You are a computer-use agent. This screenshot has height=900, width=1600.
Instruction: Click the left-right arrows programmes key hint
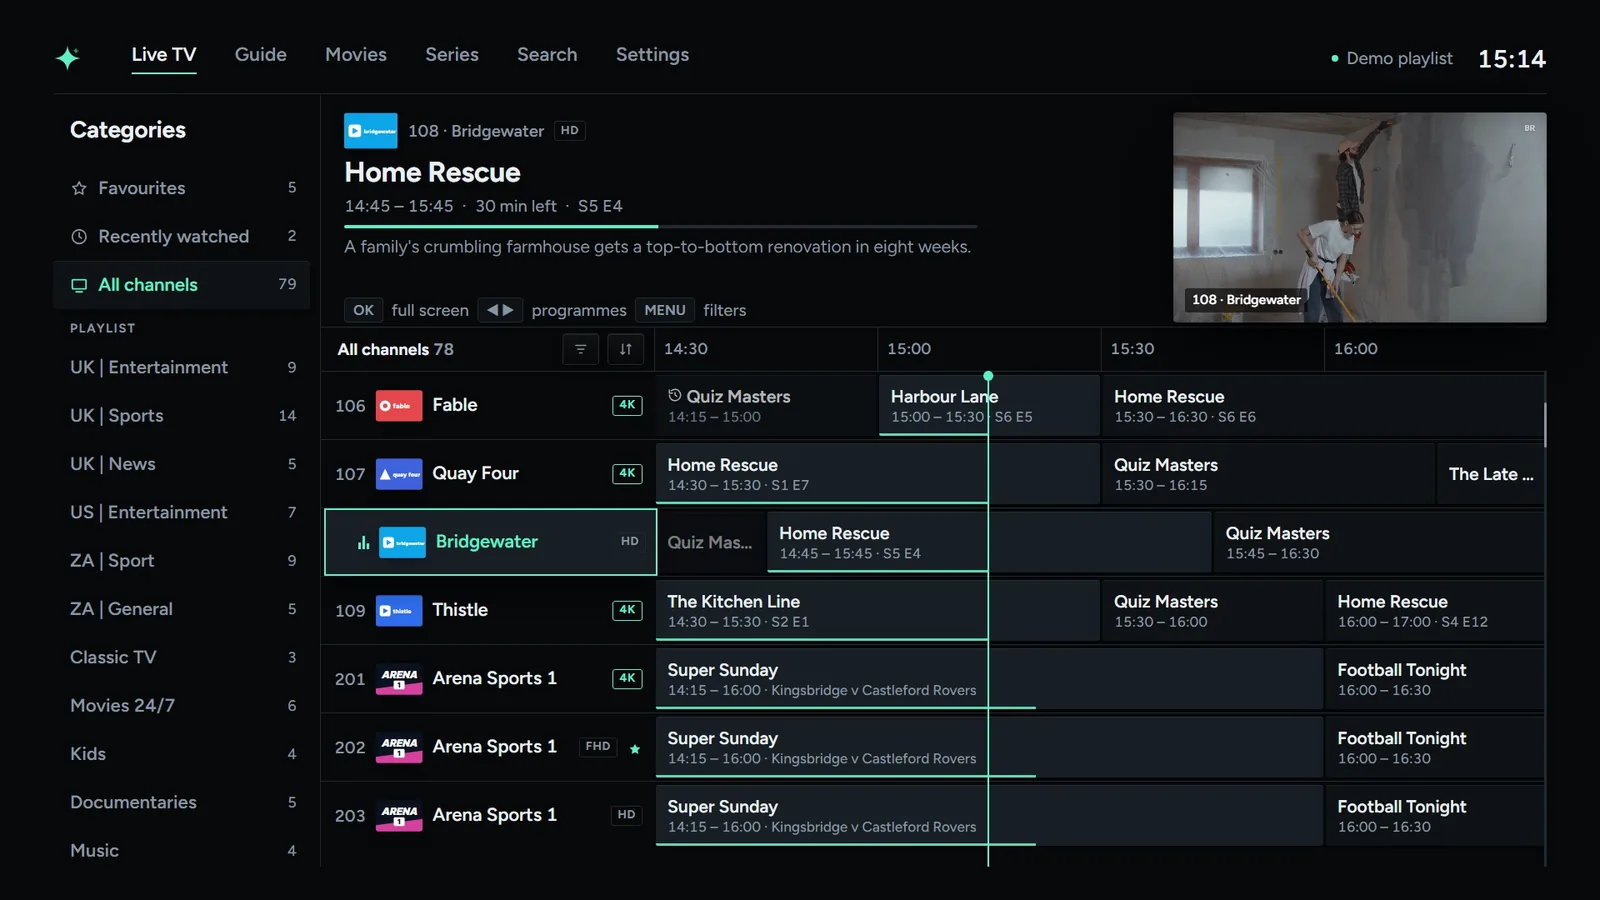(x=500, y=310)
